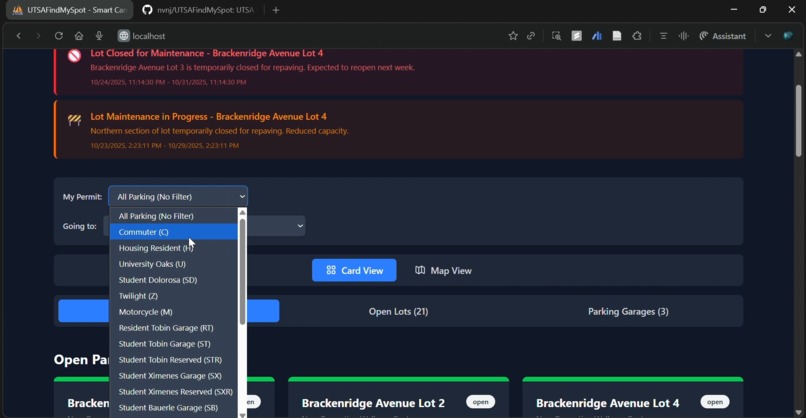Click open badge on Brackenridge Lot 2 card

click(x=480, y=402)
